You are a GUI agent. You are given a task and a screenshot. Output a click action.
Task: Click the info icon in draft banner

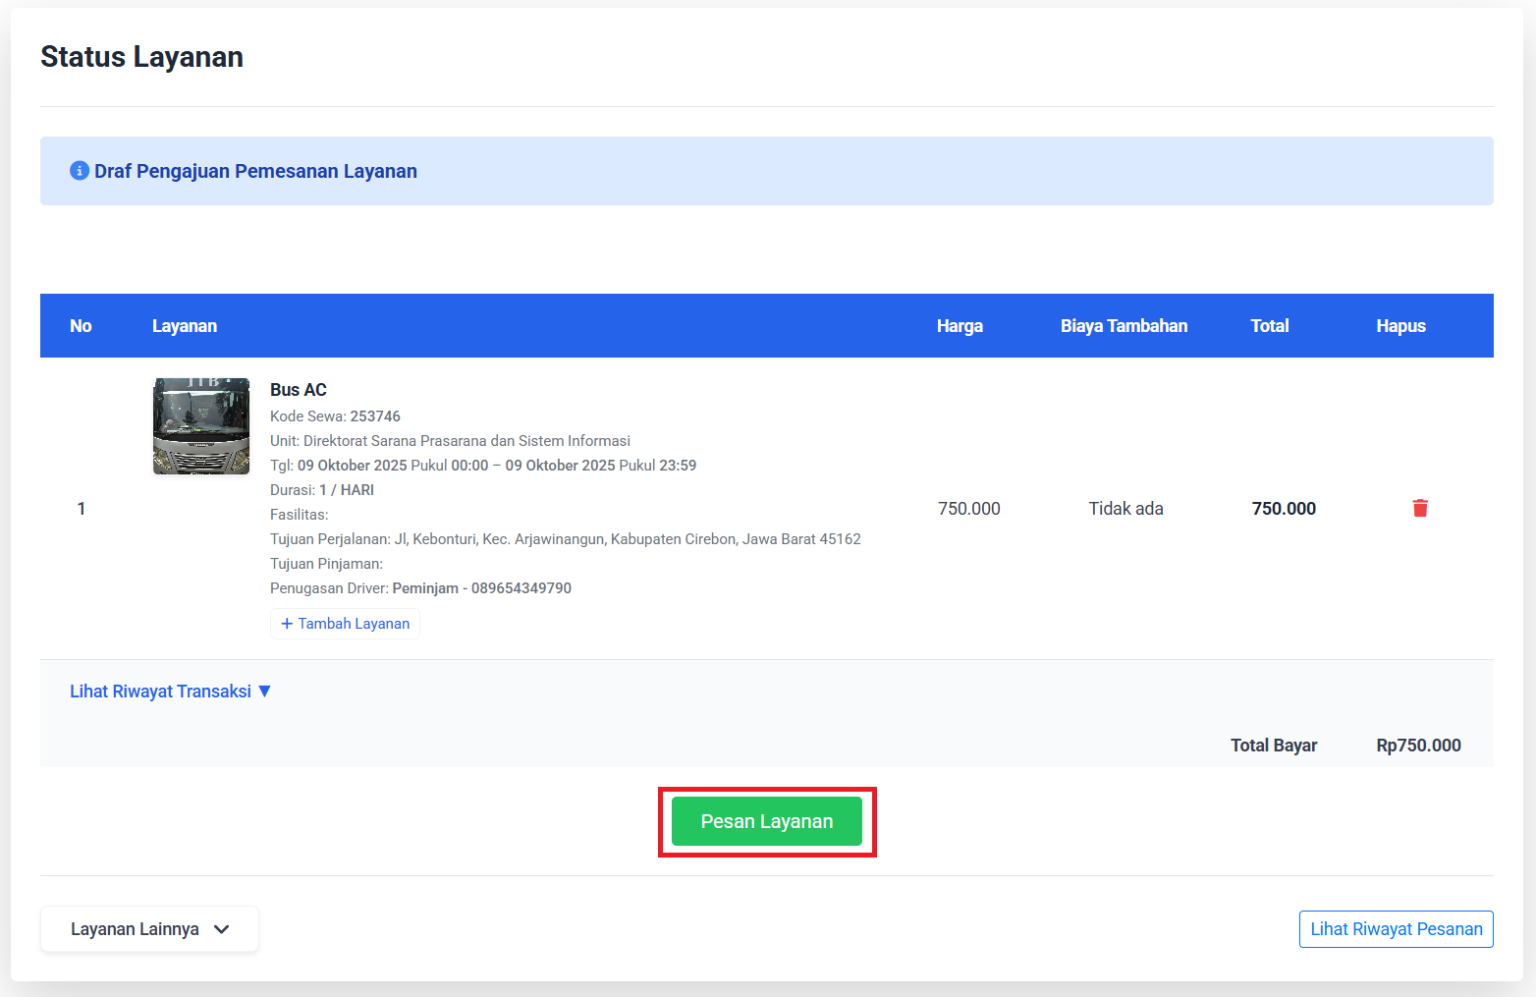(79, 171)
